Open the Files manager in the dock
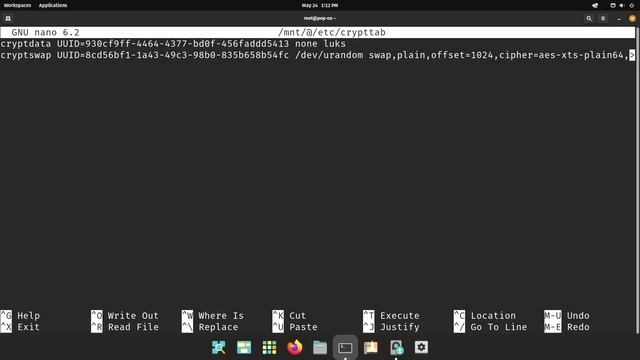Image resolution: width=640 pixels, height=360 pixels. point(320,347)
